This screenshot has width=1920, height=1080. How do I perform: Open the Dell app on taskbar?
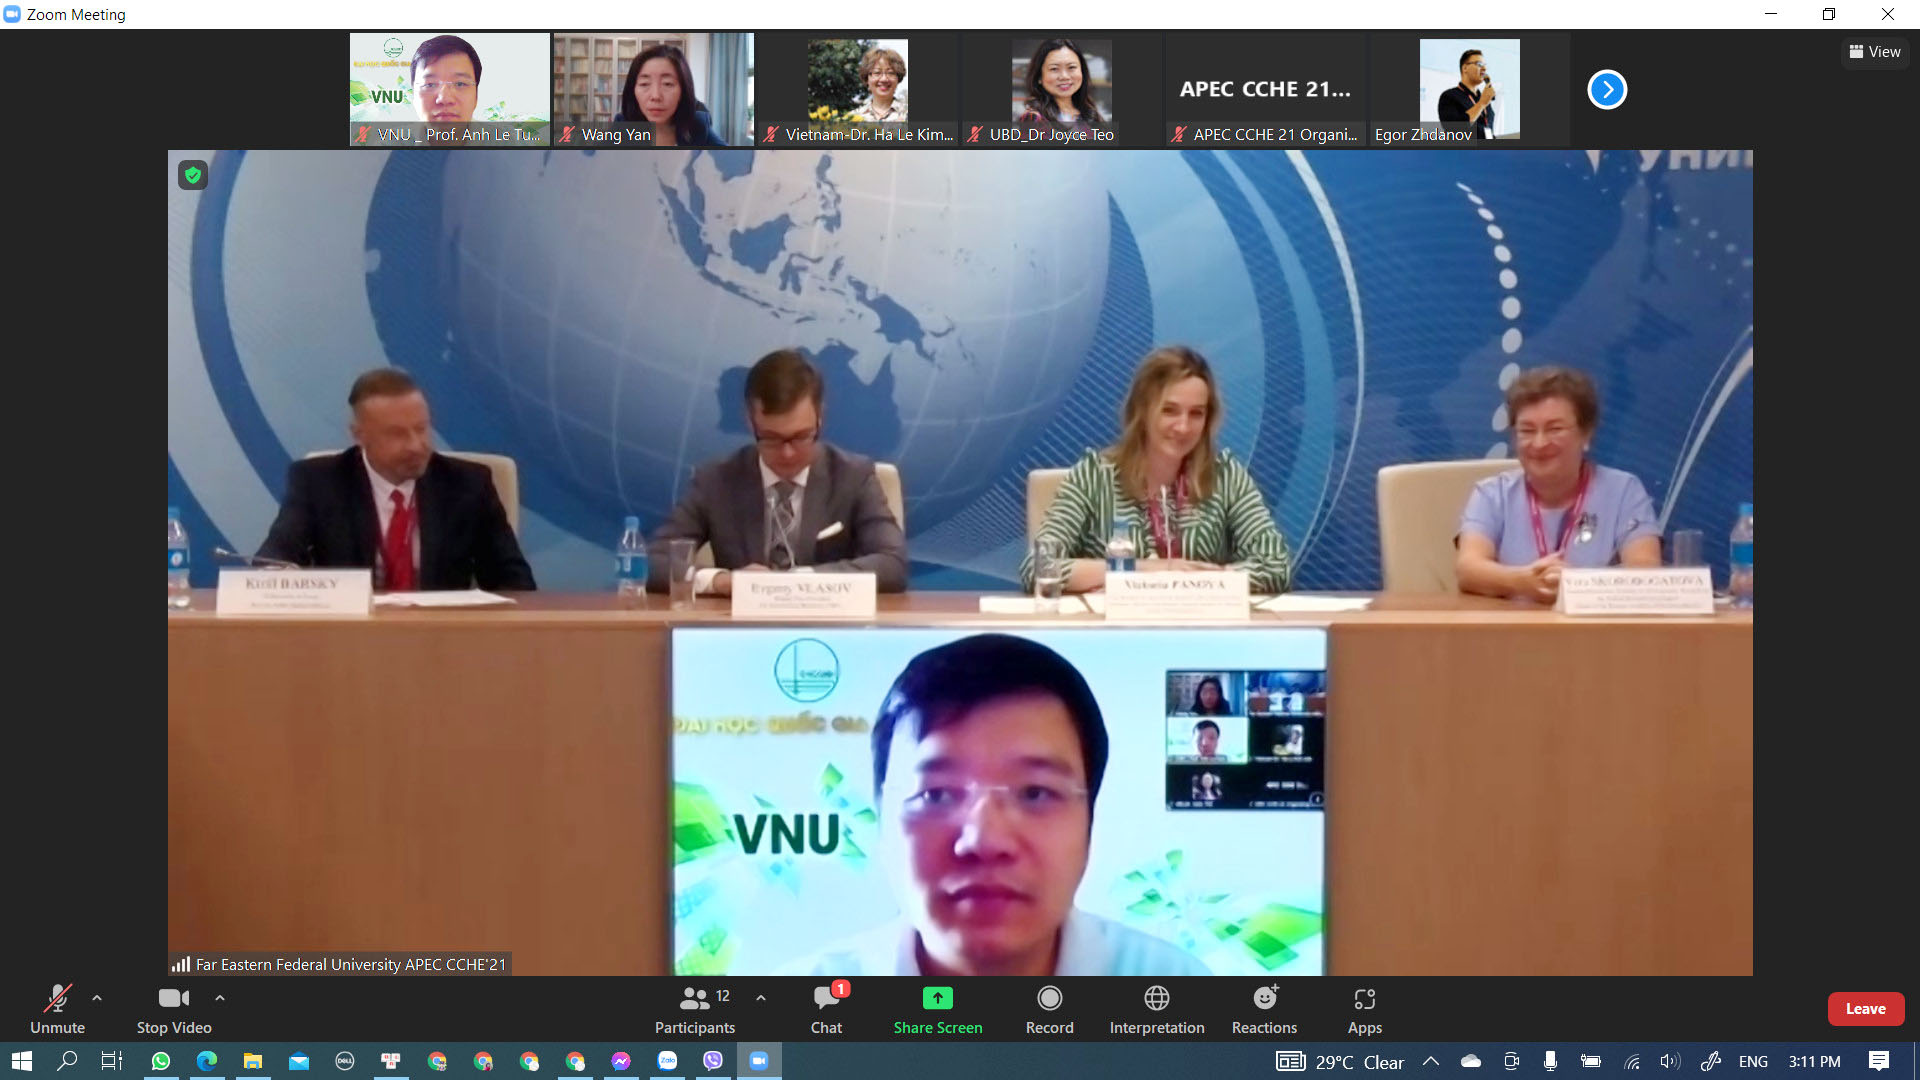click(x=345, y=1061)
